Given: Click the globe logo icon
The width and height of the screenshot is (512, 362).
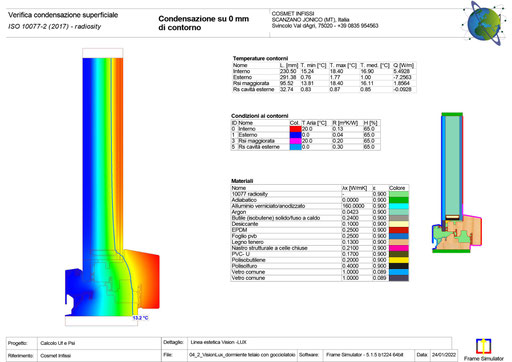Looking at the screenshot, I should (483, 23).
